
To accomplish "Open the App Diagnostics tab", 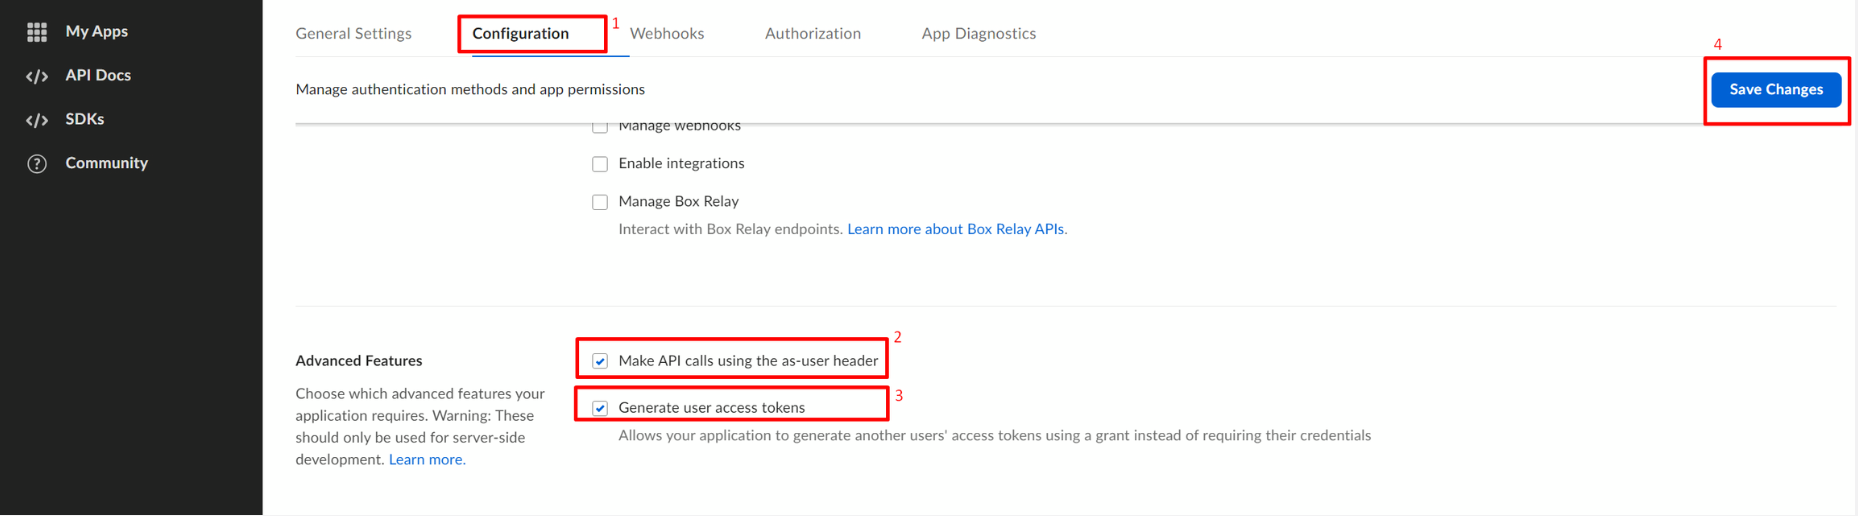I will (978, 34).
